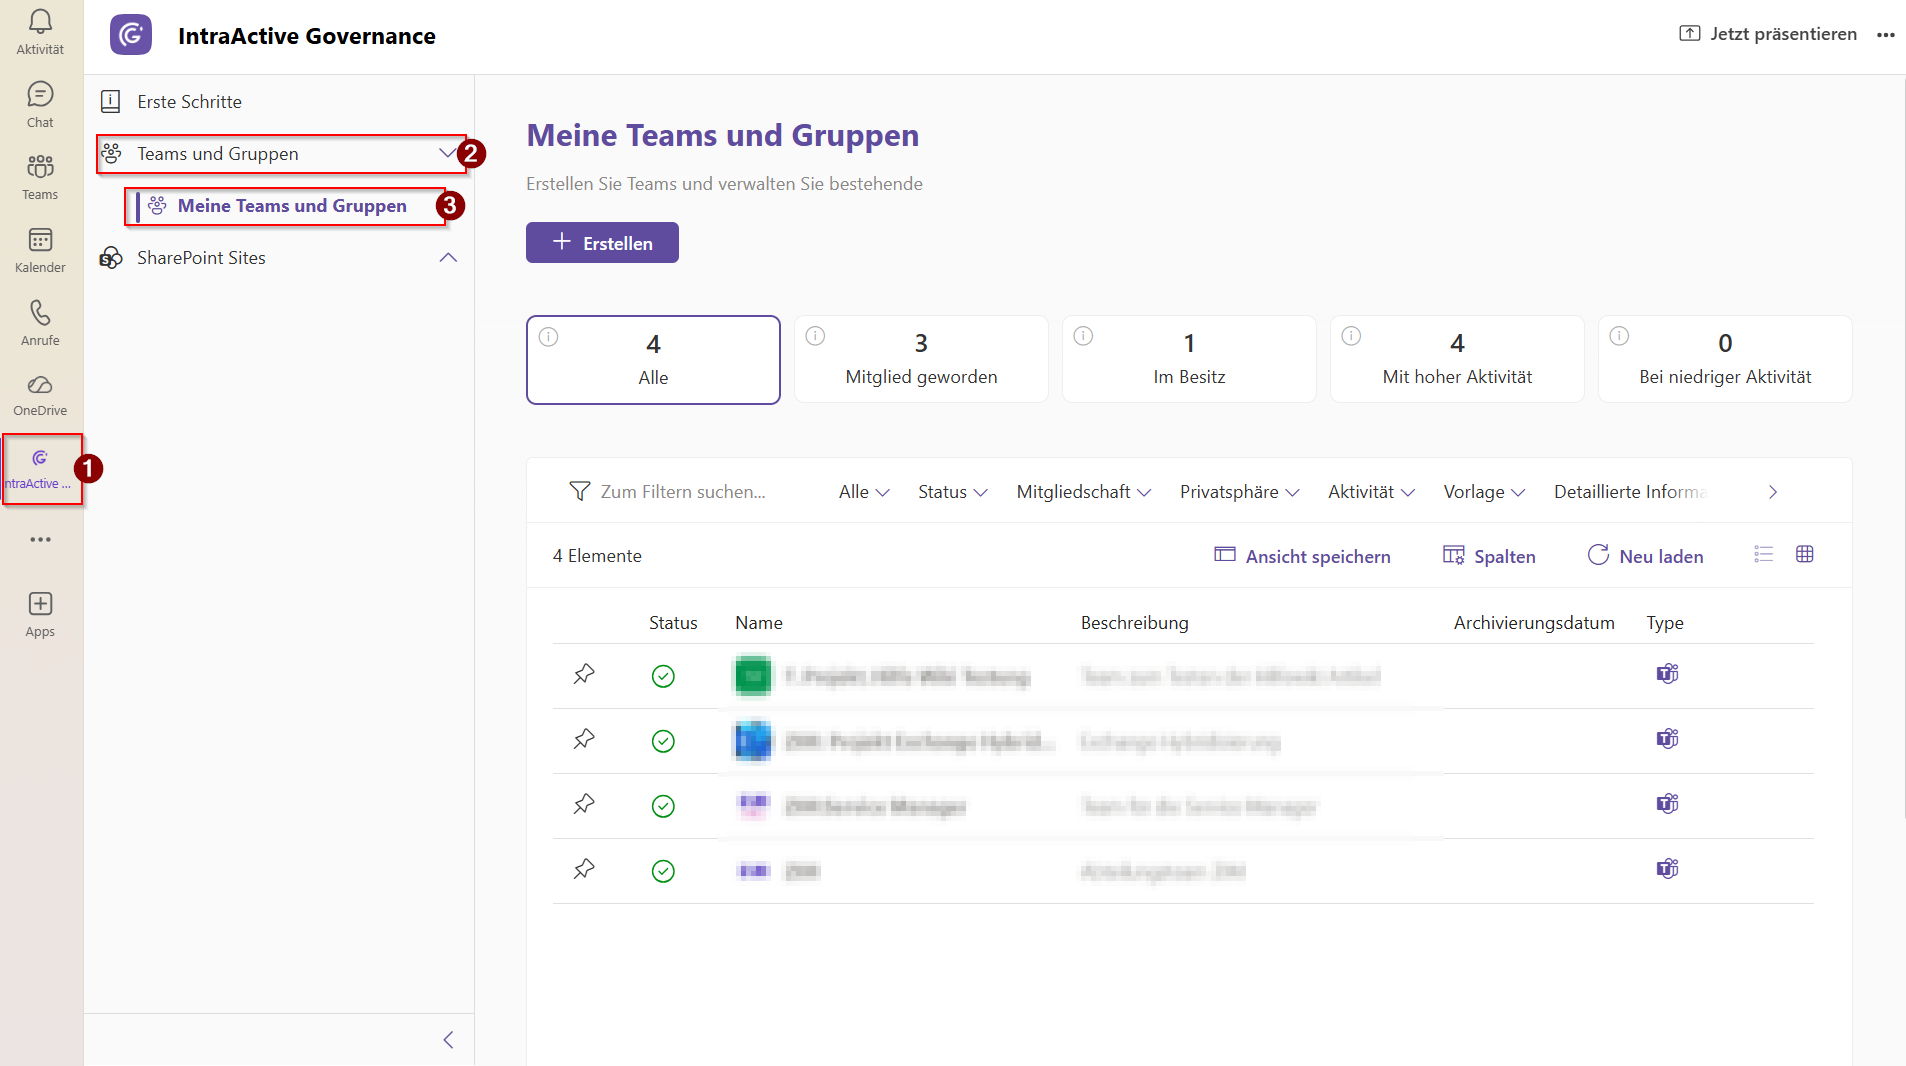
Task: Click status check of first row
Action: (x=663, y=676)
